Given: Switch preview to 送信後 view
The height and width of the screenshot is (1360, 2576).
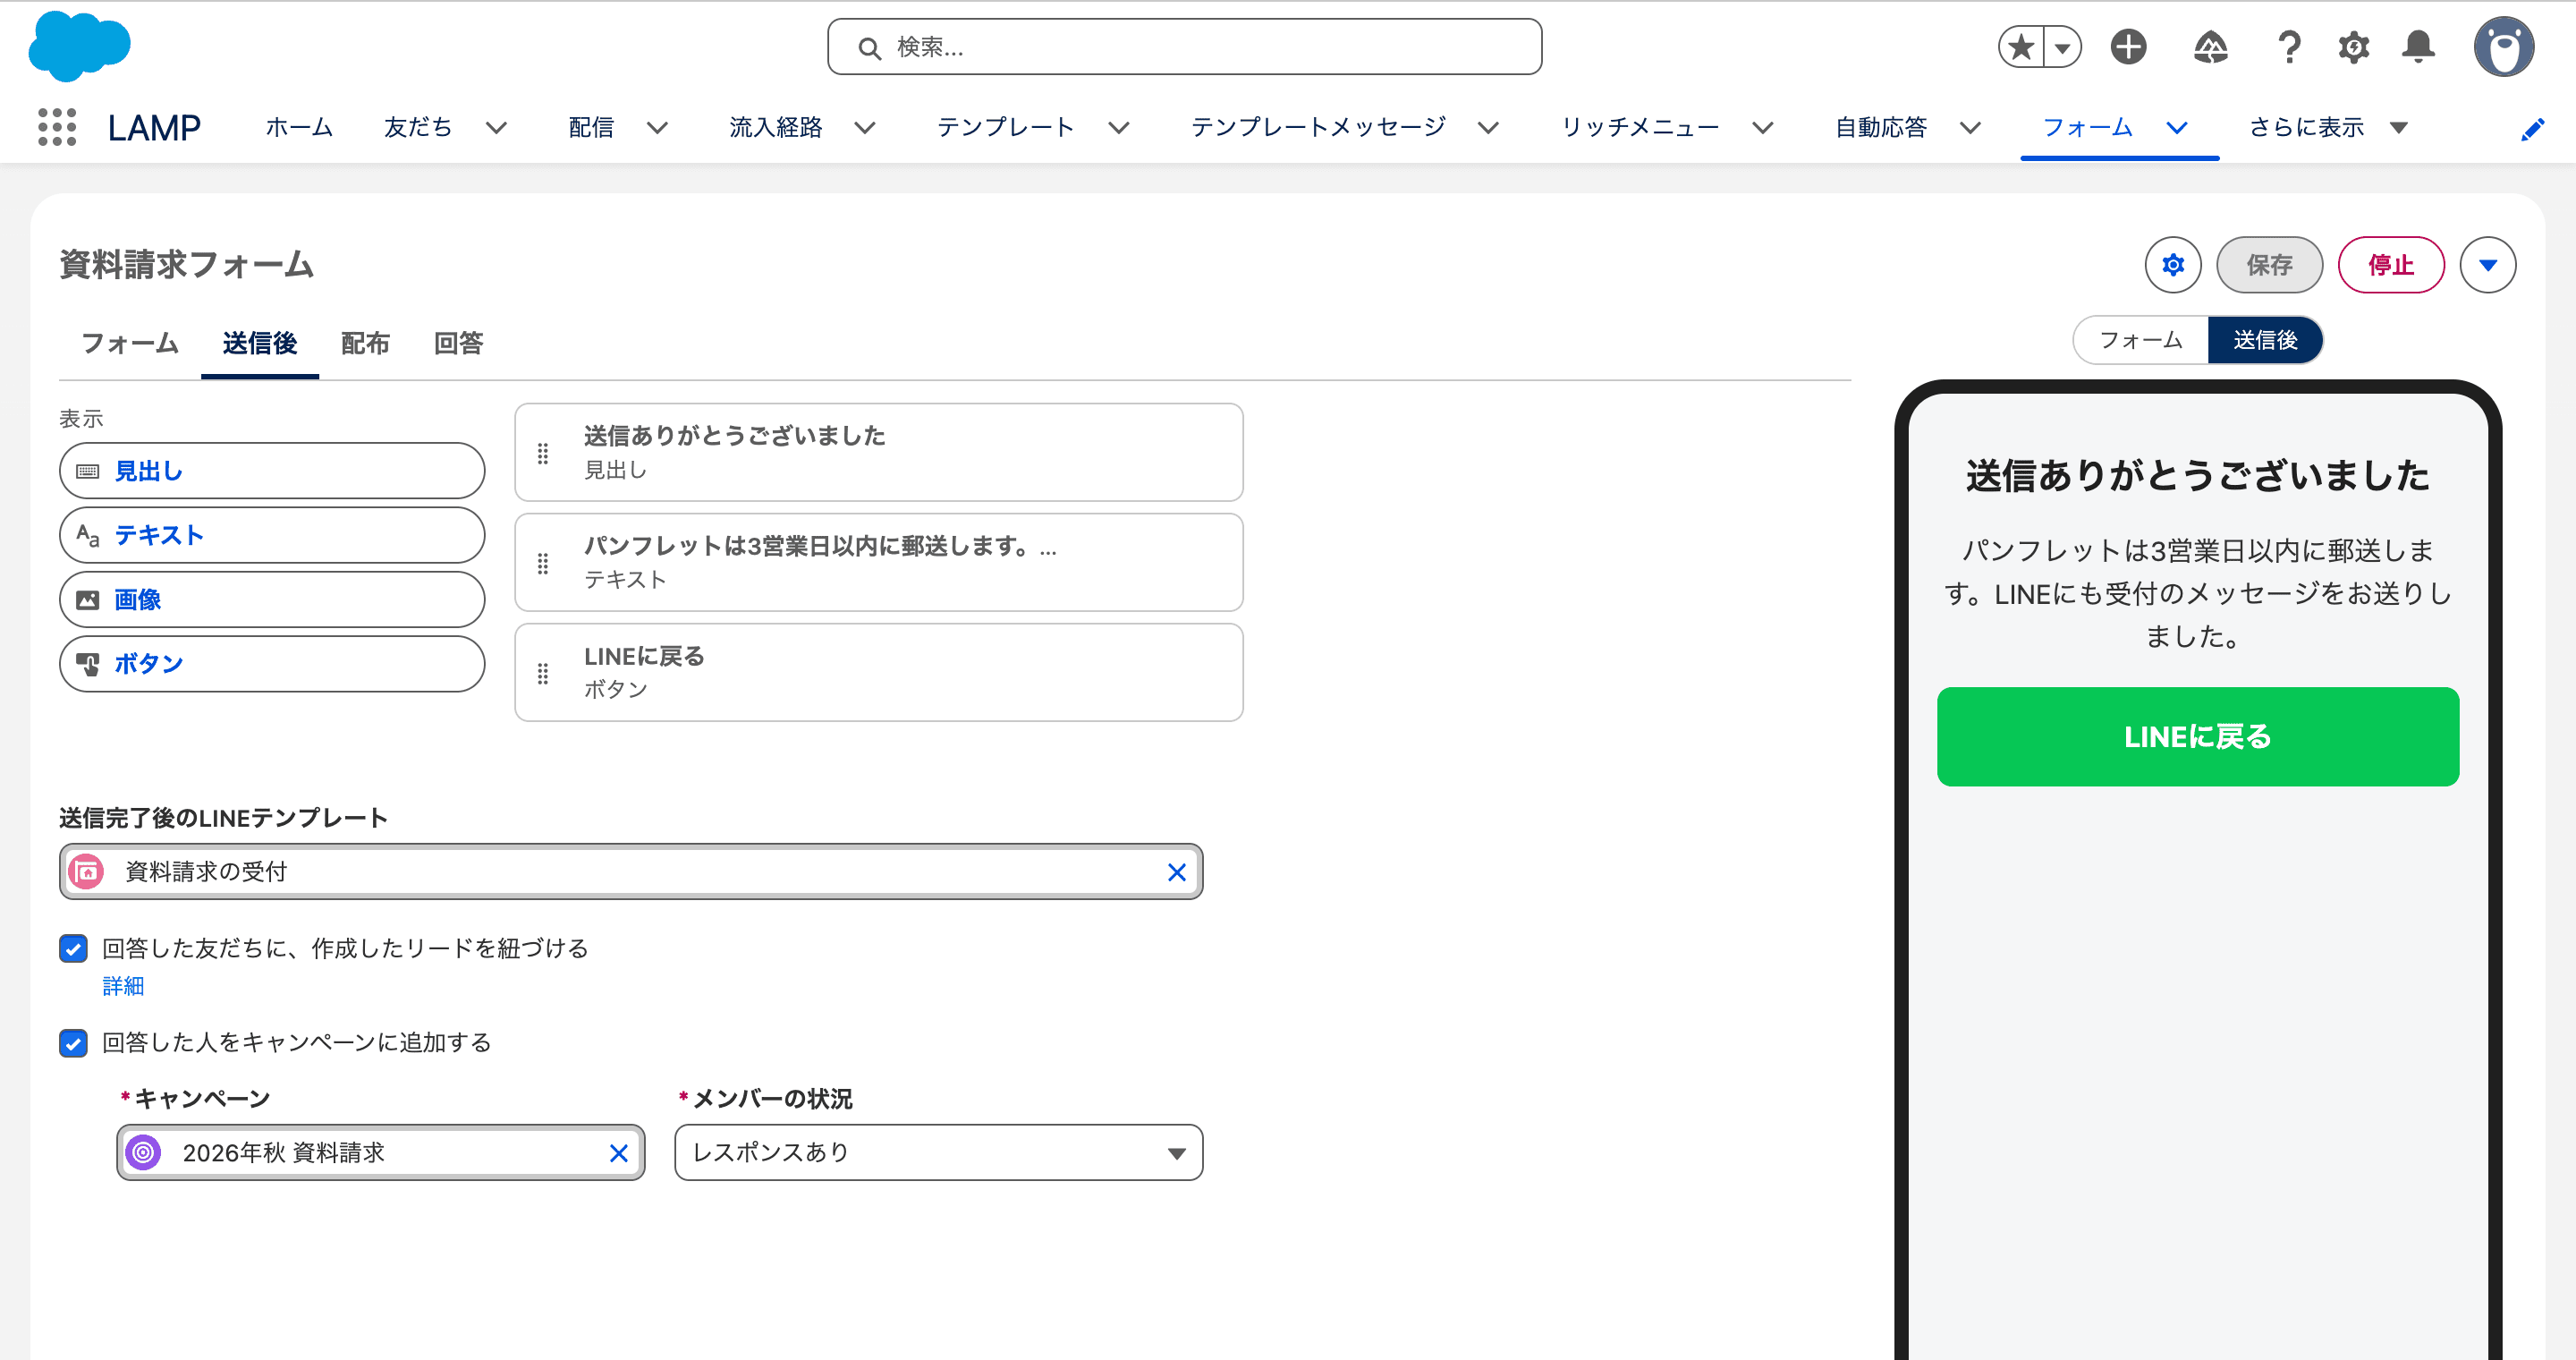Looking at the screenshot, I should [2265, 340].
